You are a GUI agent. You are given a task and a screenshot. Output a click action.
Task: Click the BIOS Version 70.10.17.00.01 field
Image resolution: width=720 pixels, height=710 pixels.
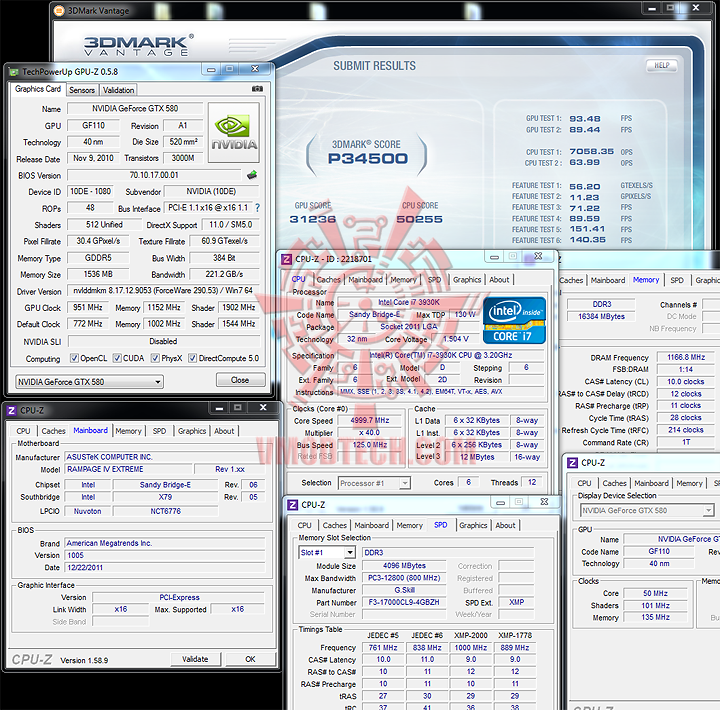tap(154, 175)
